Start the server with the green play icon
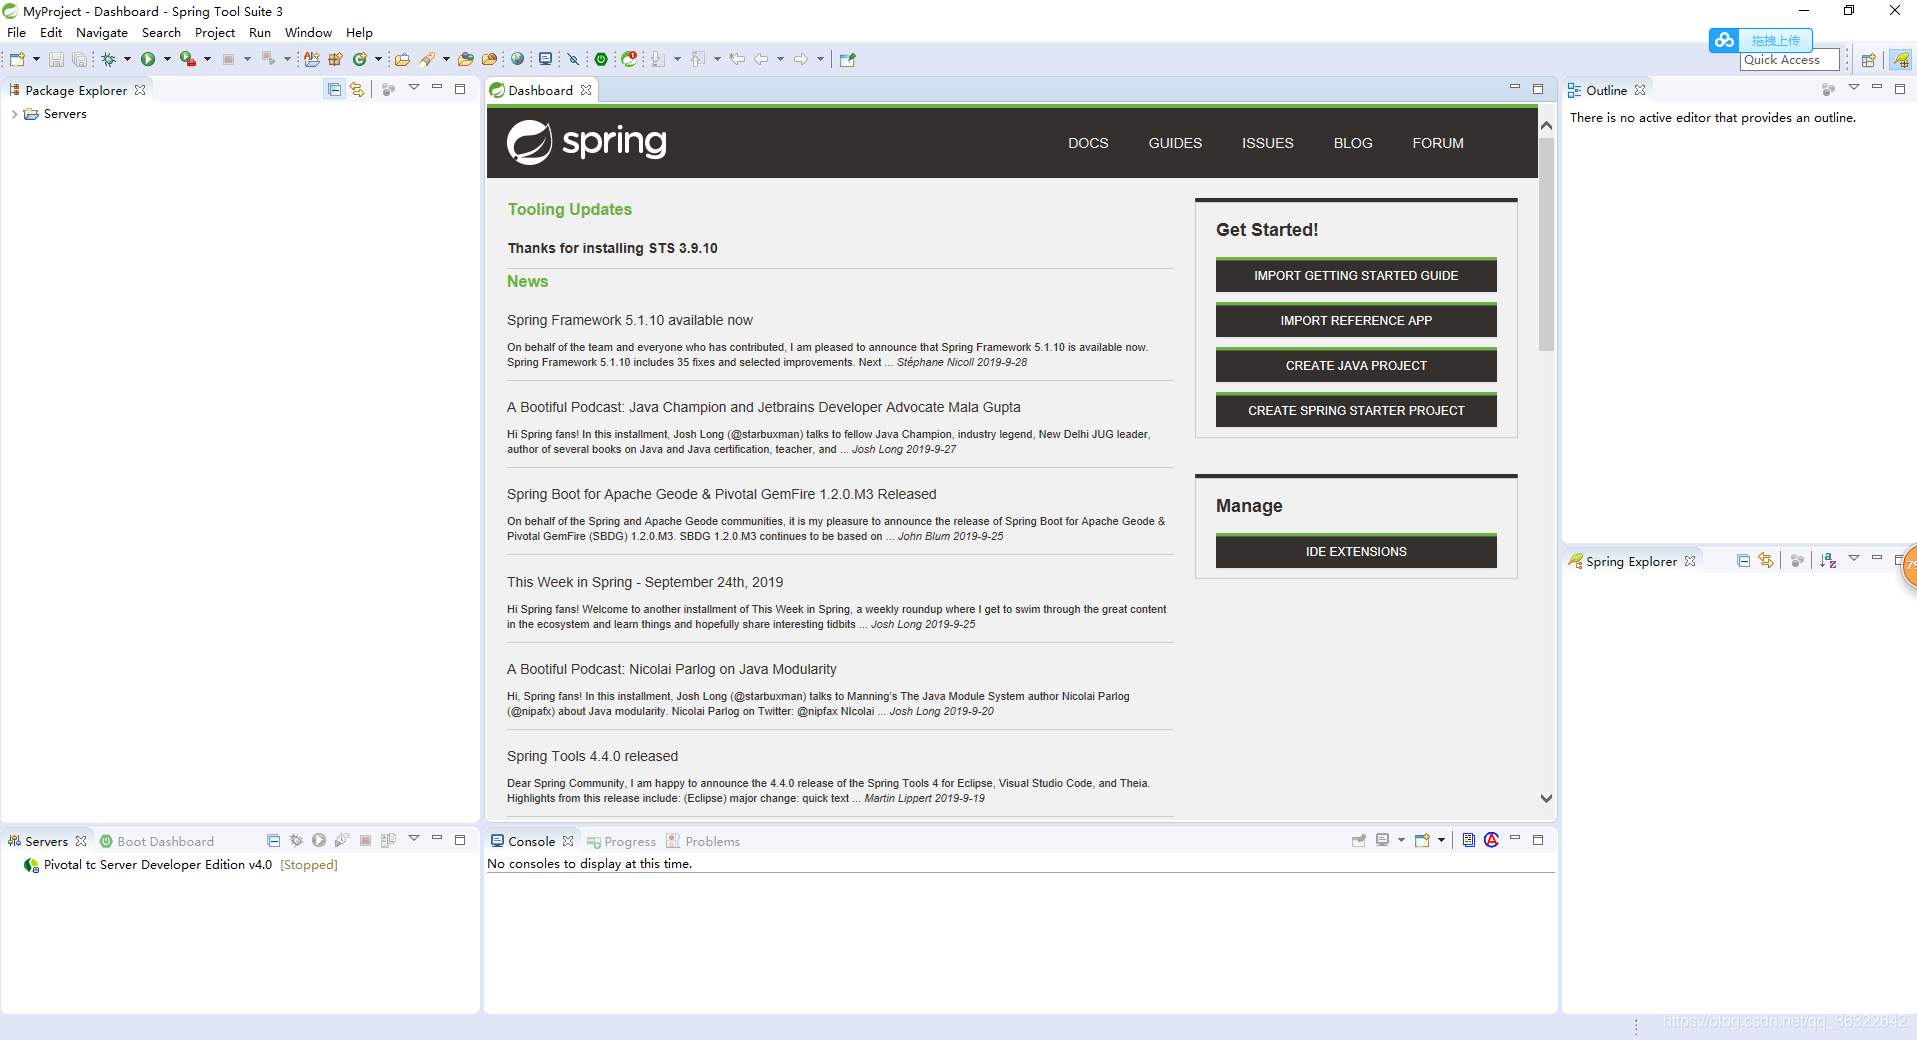This screenshot has height=1040, width=1917. click(319, 840)
